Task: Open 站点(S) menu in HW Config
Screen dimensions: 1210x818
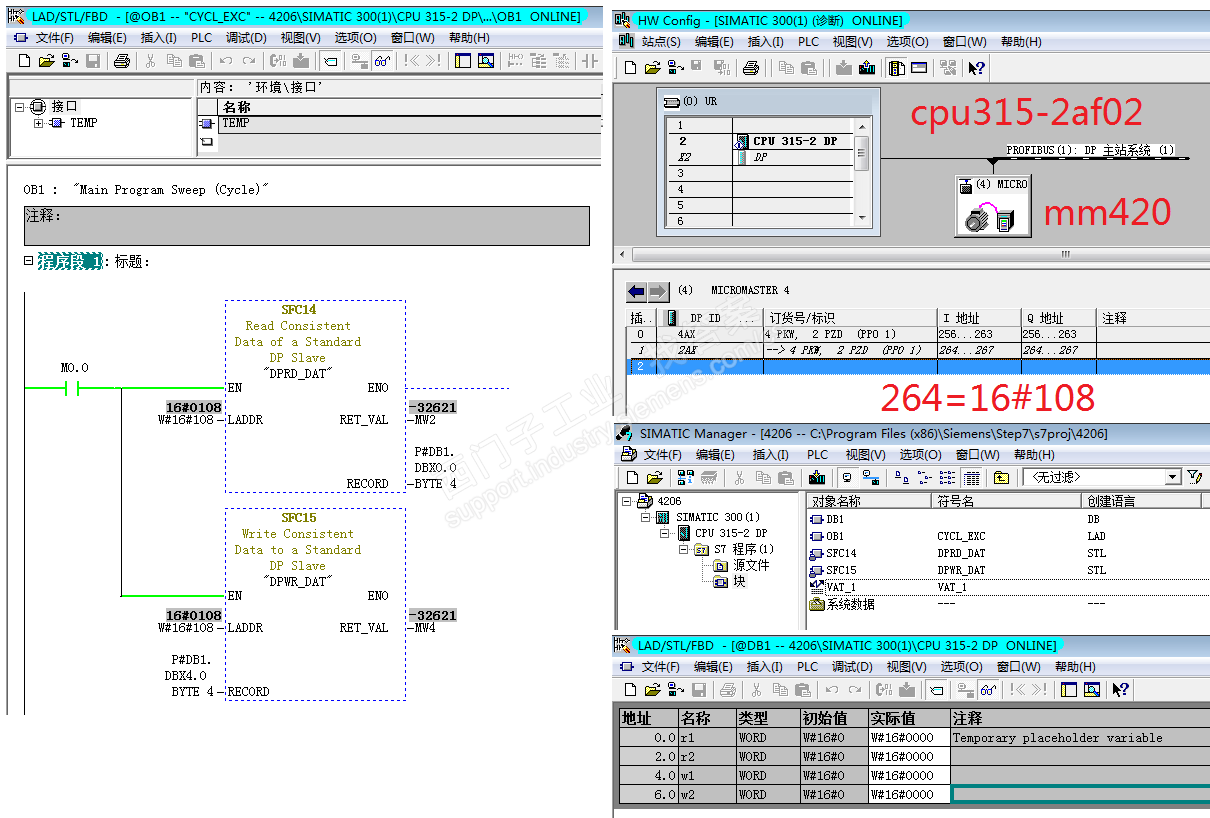Action: (661, 42)
